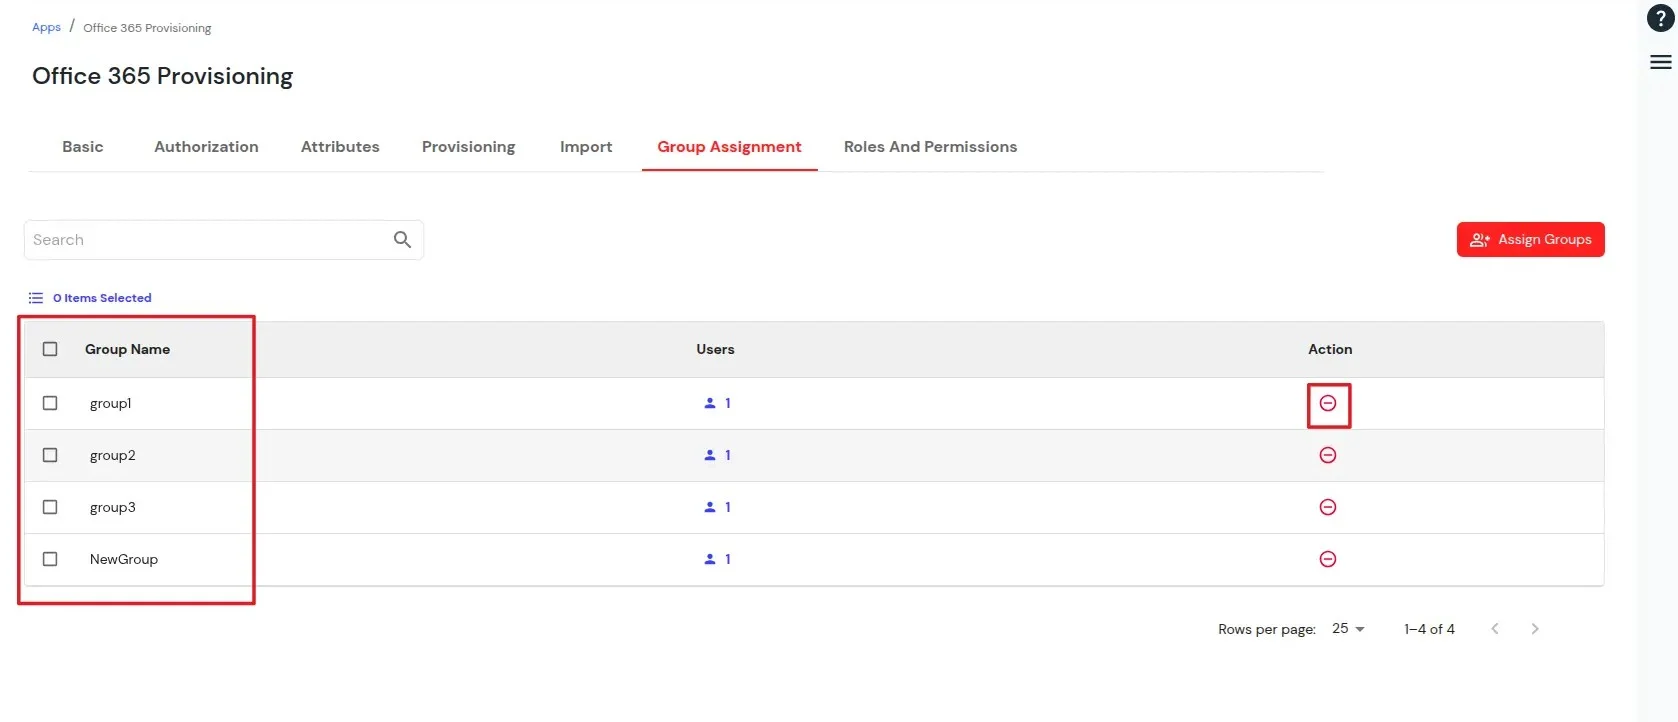Viewport: 1678px width, 722px height.
Task: Click the 1–4 of 4 pagination text
Action: [x=1429, y=629]
